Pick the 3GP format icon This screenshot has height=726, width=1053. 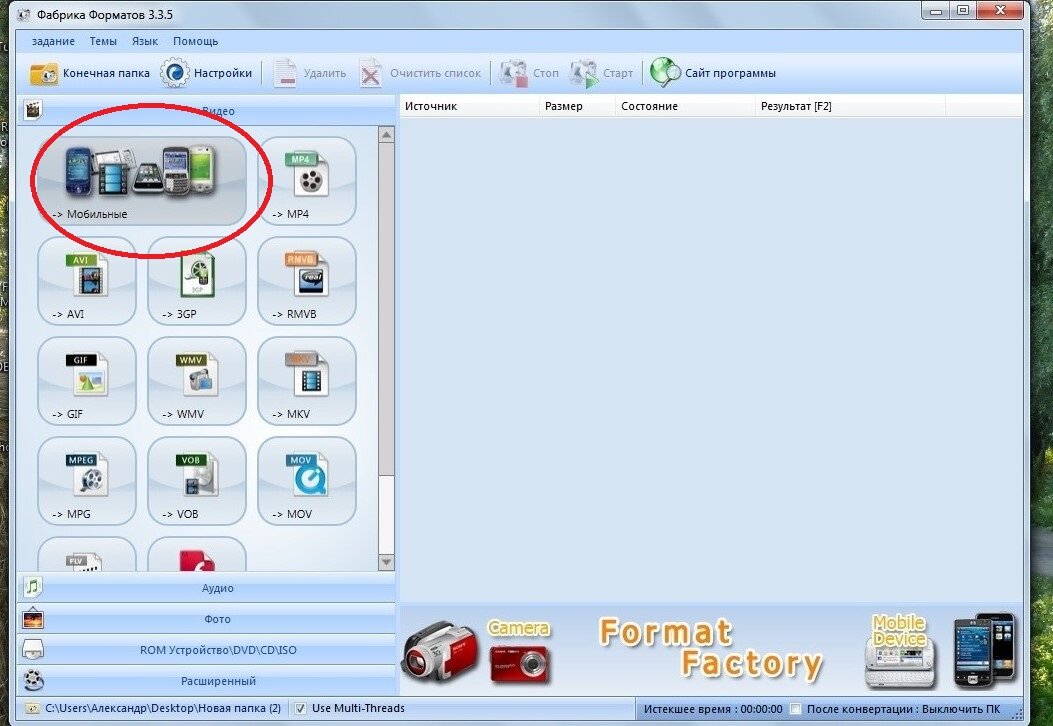pos(197,281)
